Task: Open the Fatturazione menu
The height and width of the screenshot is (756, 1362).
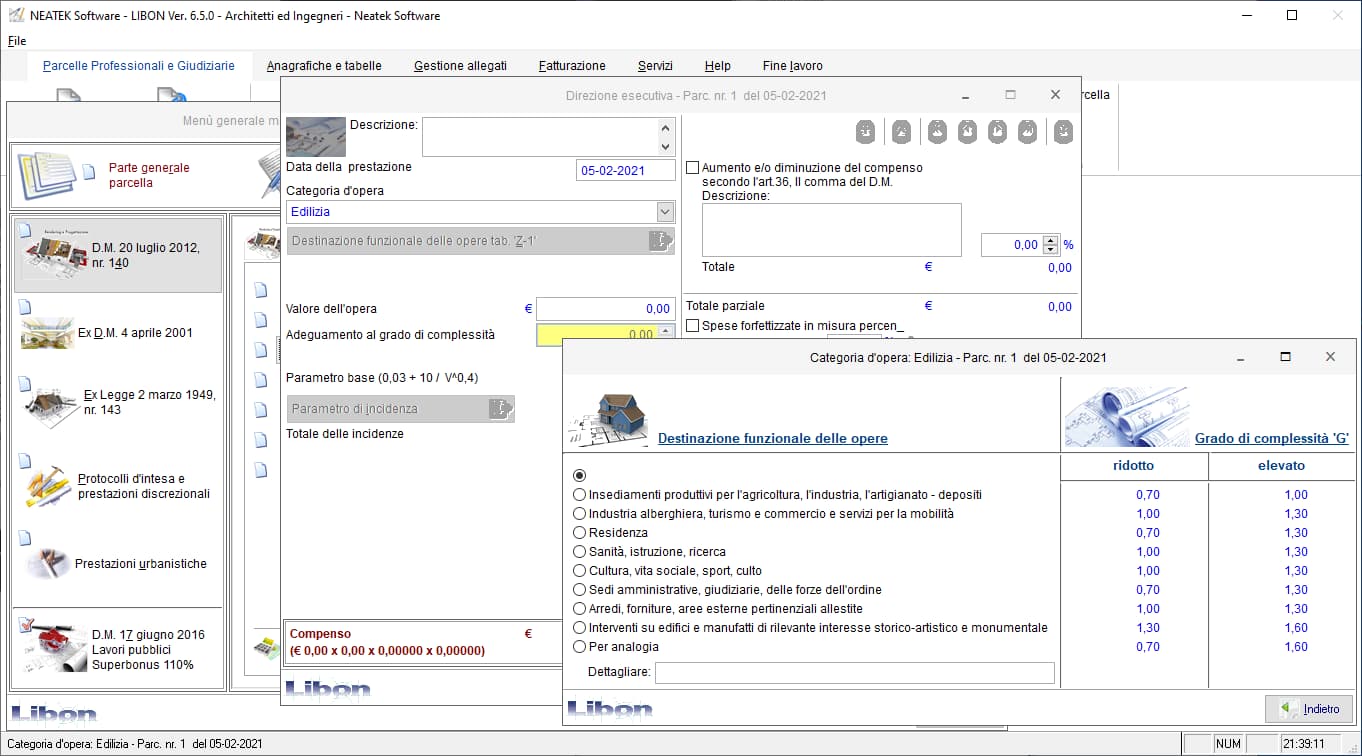Action: (572, 66)
